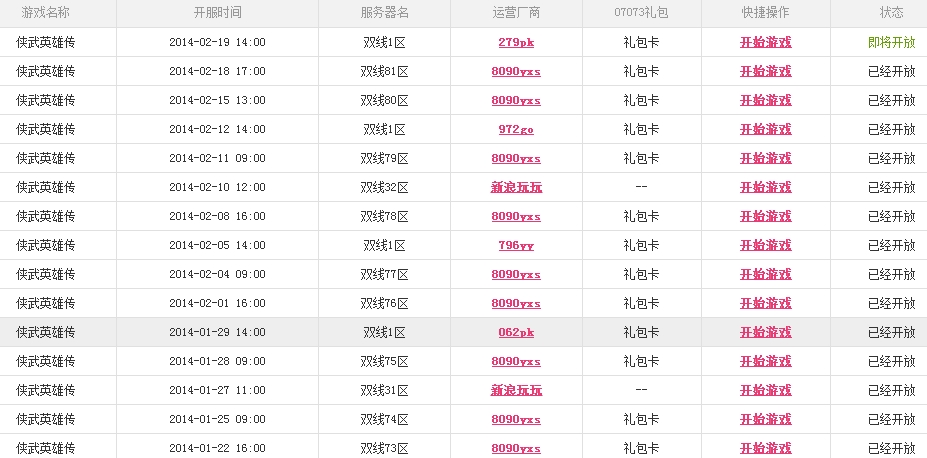The width and height of the screenshot is (927, 458).
Task: Click 礼包卡 in the 双线79区 row
Action: pyautogui.click(x=641, y=159)
